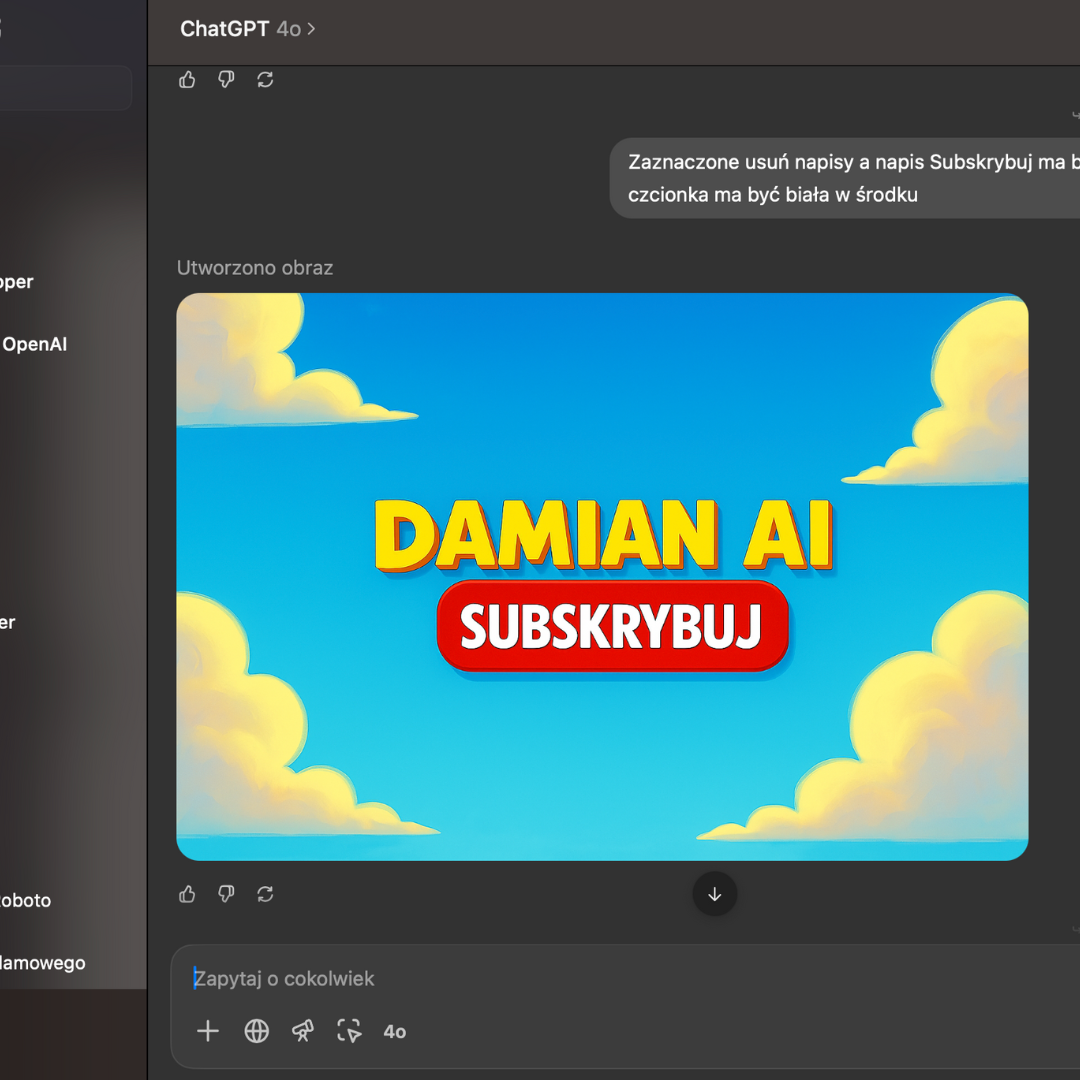The height and width of the screenshot is (1080, 1080).
Task: Regenerate the DAMIAN AI image response
Action: [x=265, y=894]
